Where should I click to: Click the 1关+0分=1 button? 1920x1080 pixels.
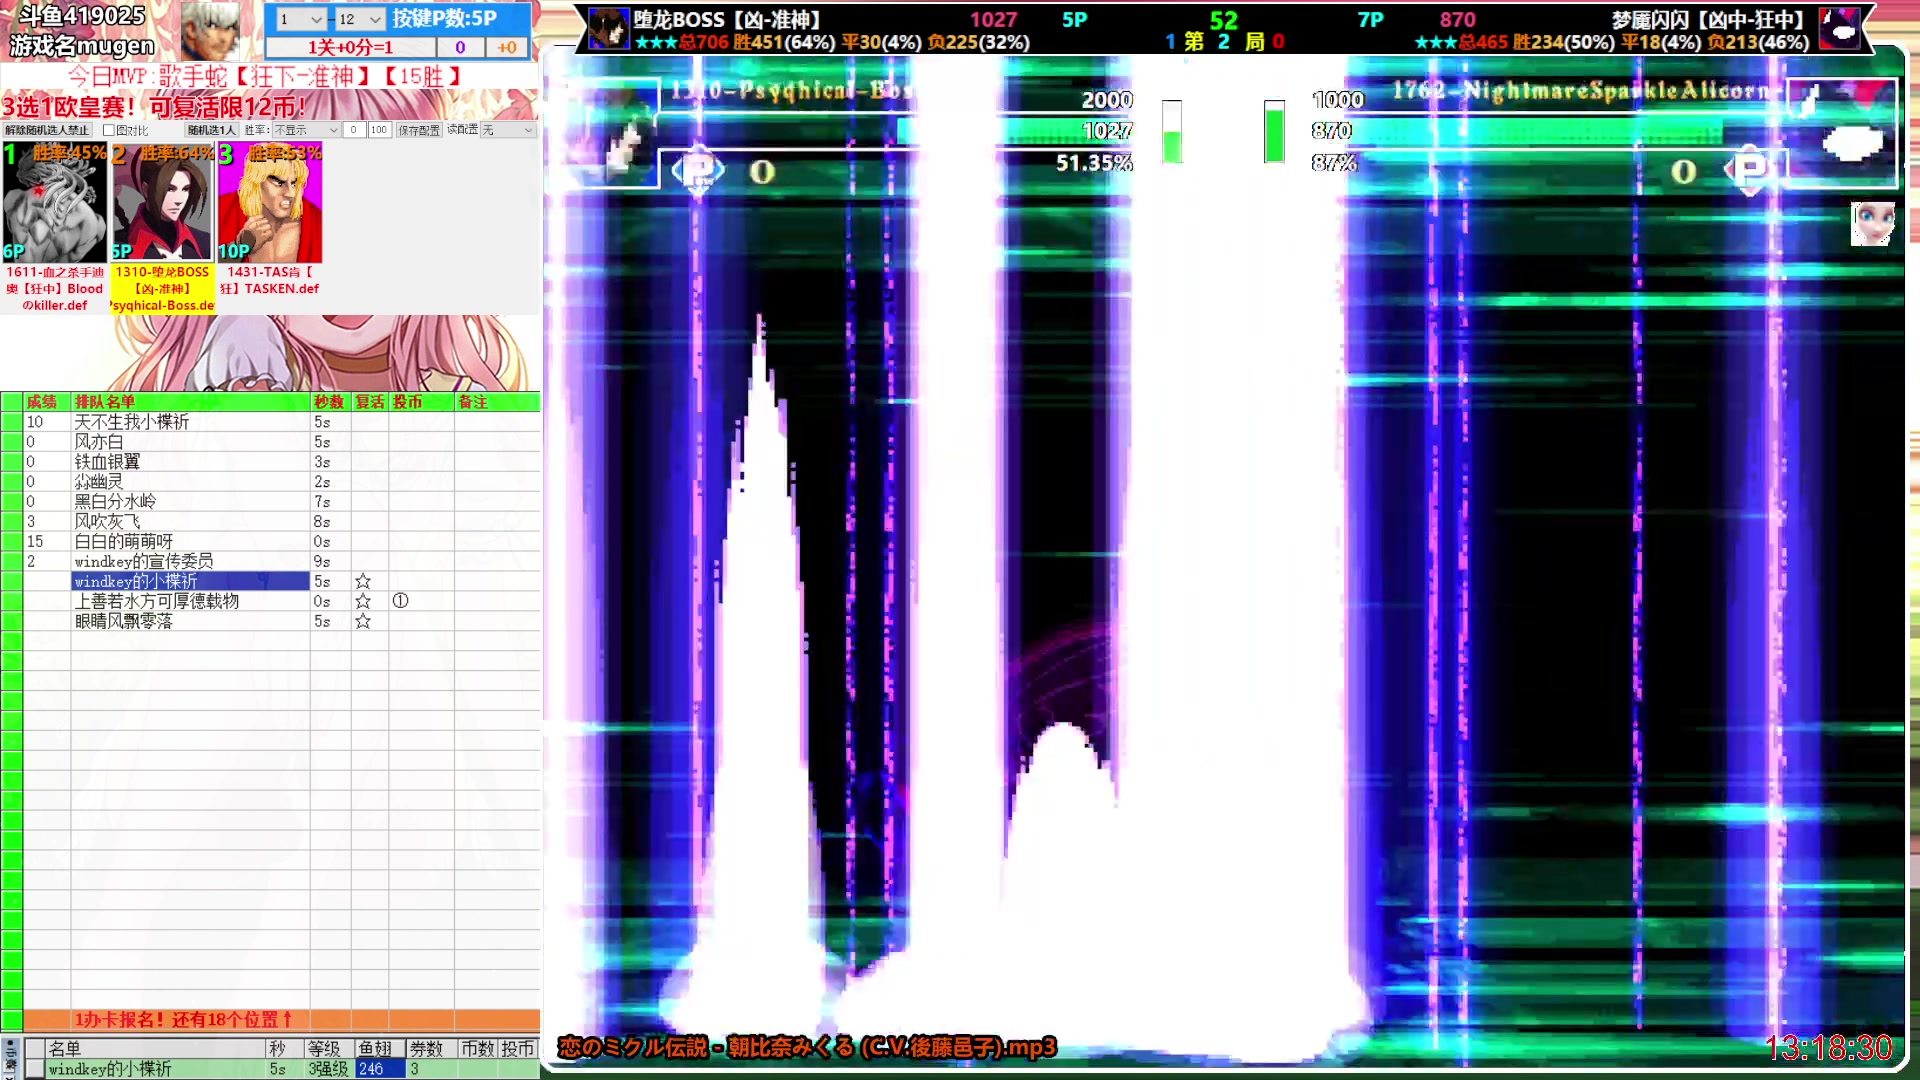point(350,47)
